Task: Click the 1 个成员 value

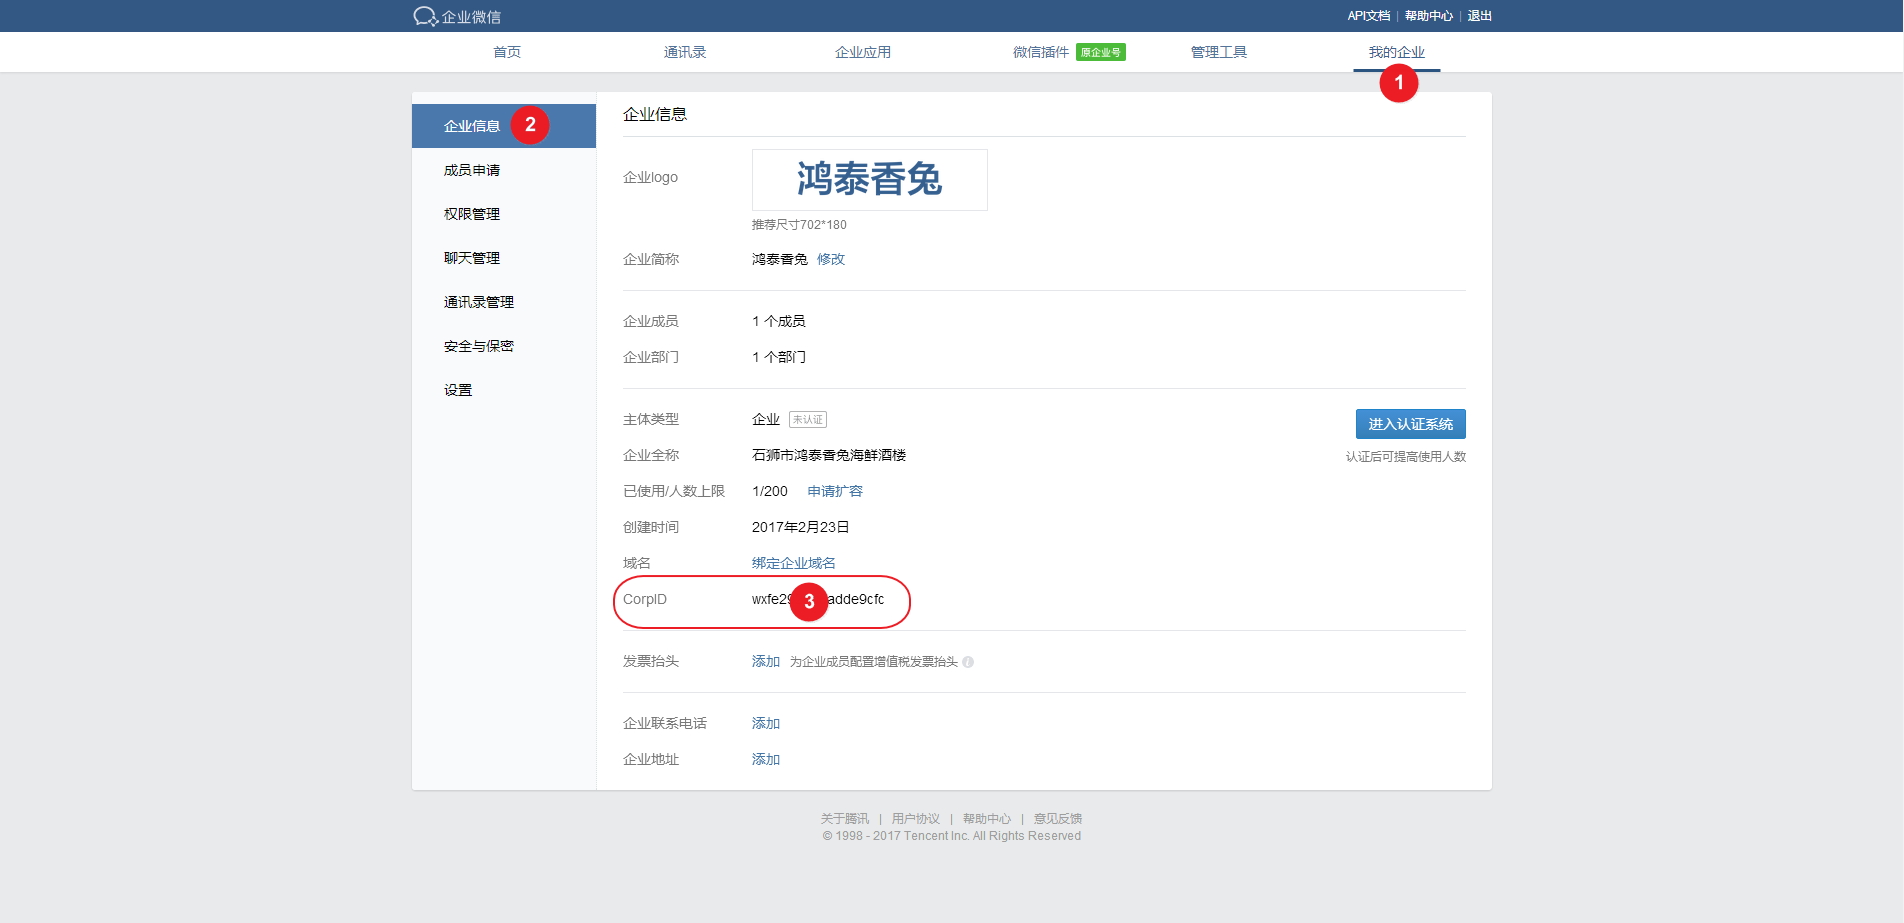Action: pos(779,321)
